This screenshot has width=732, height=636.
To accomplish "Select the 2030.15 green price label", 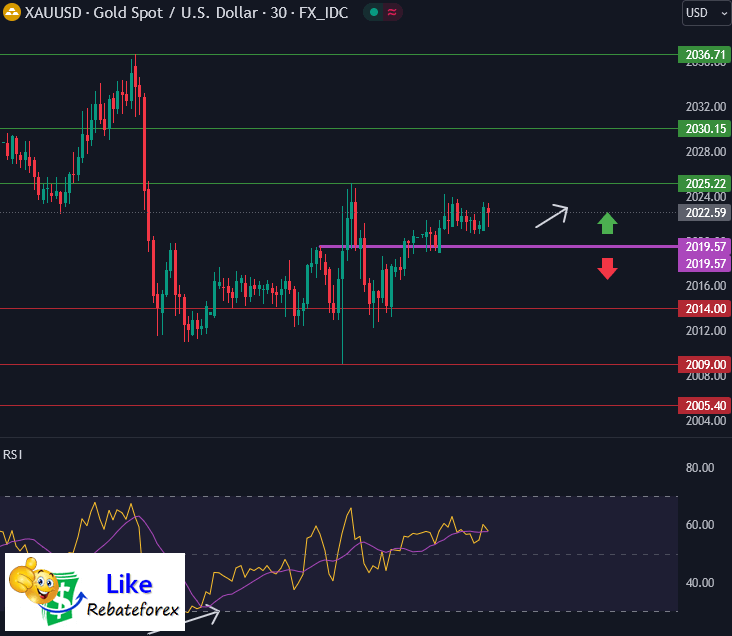I will coord(704,128).
